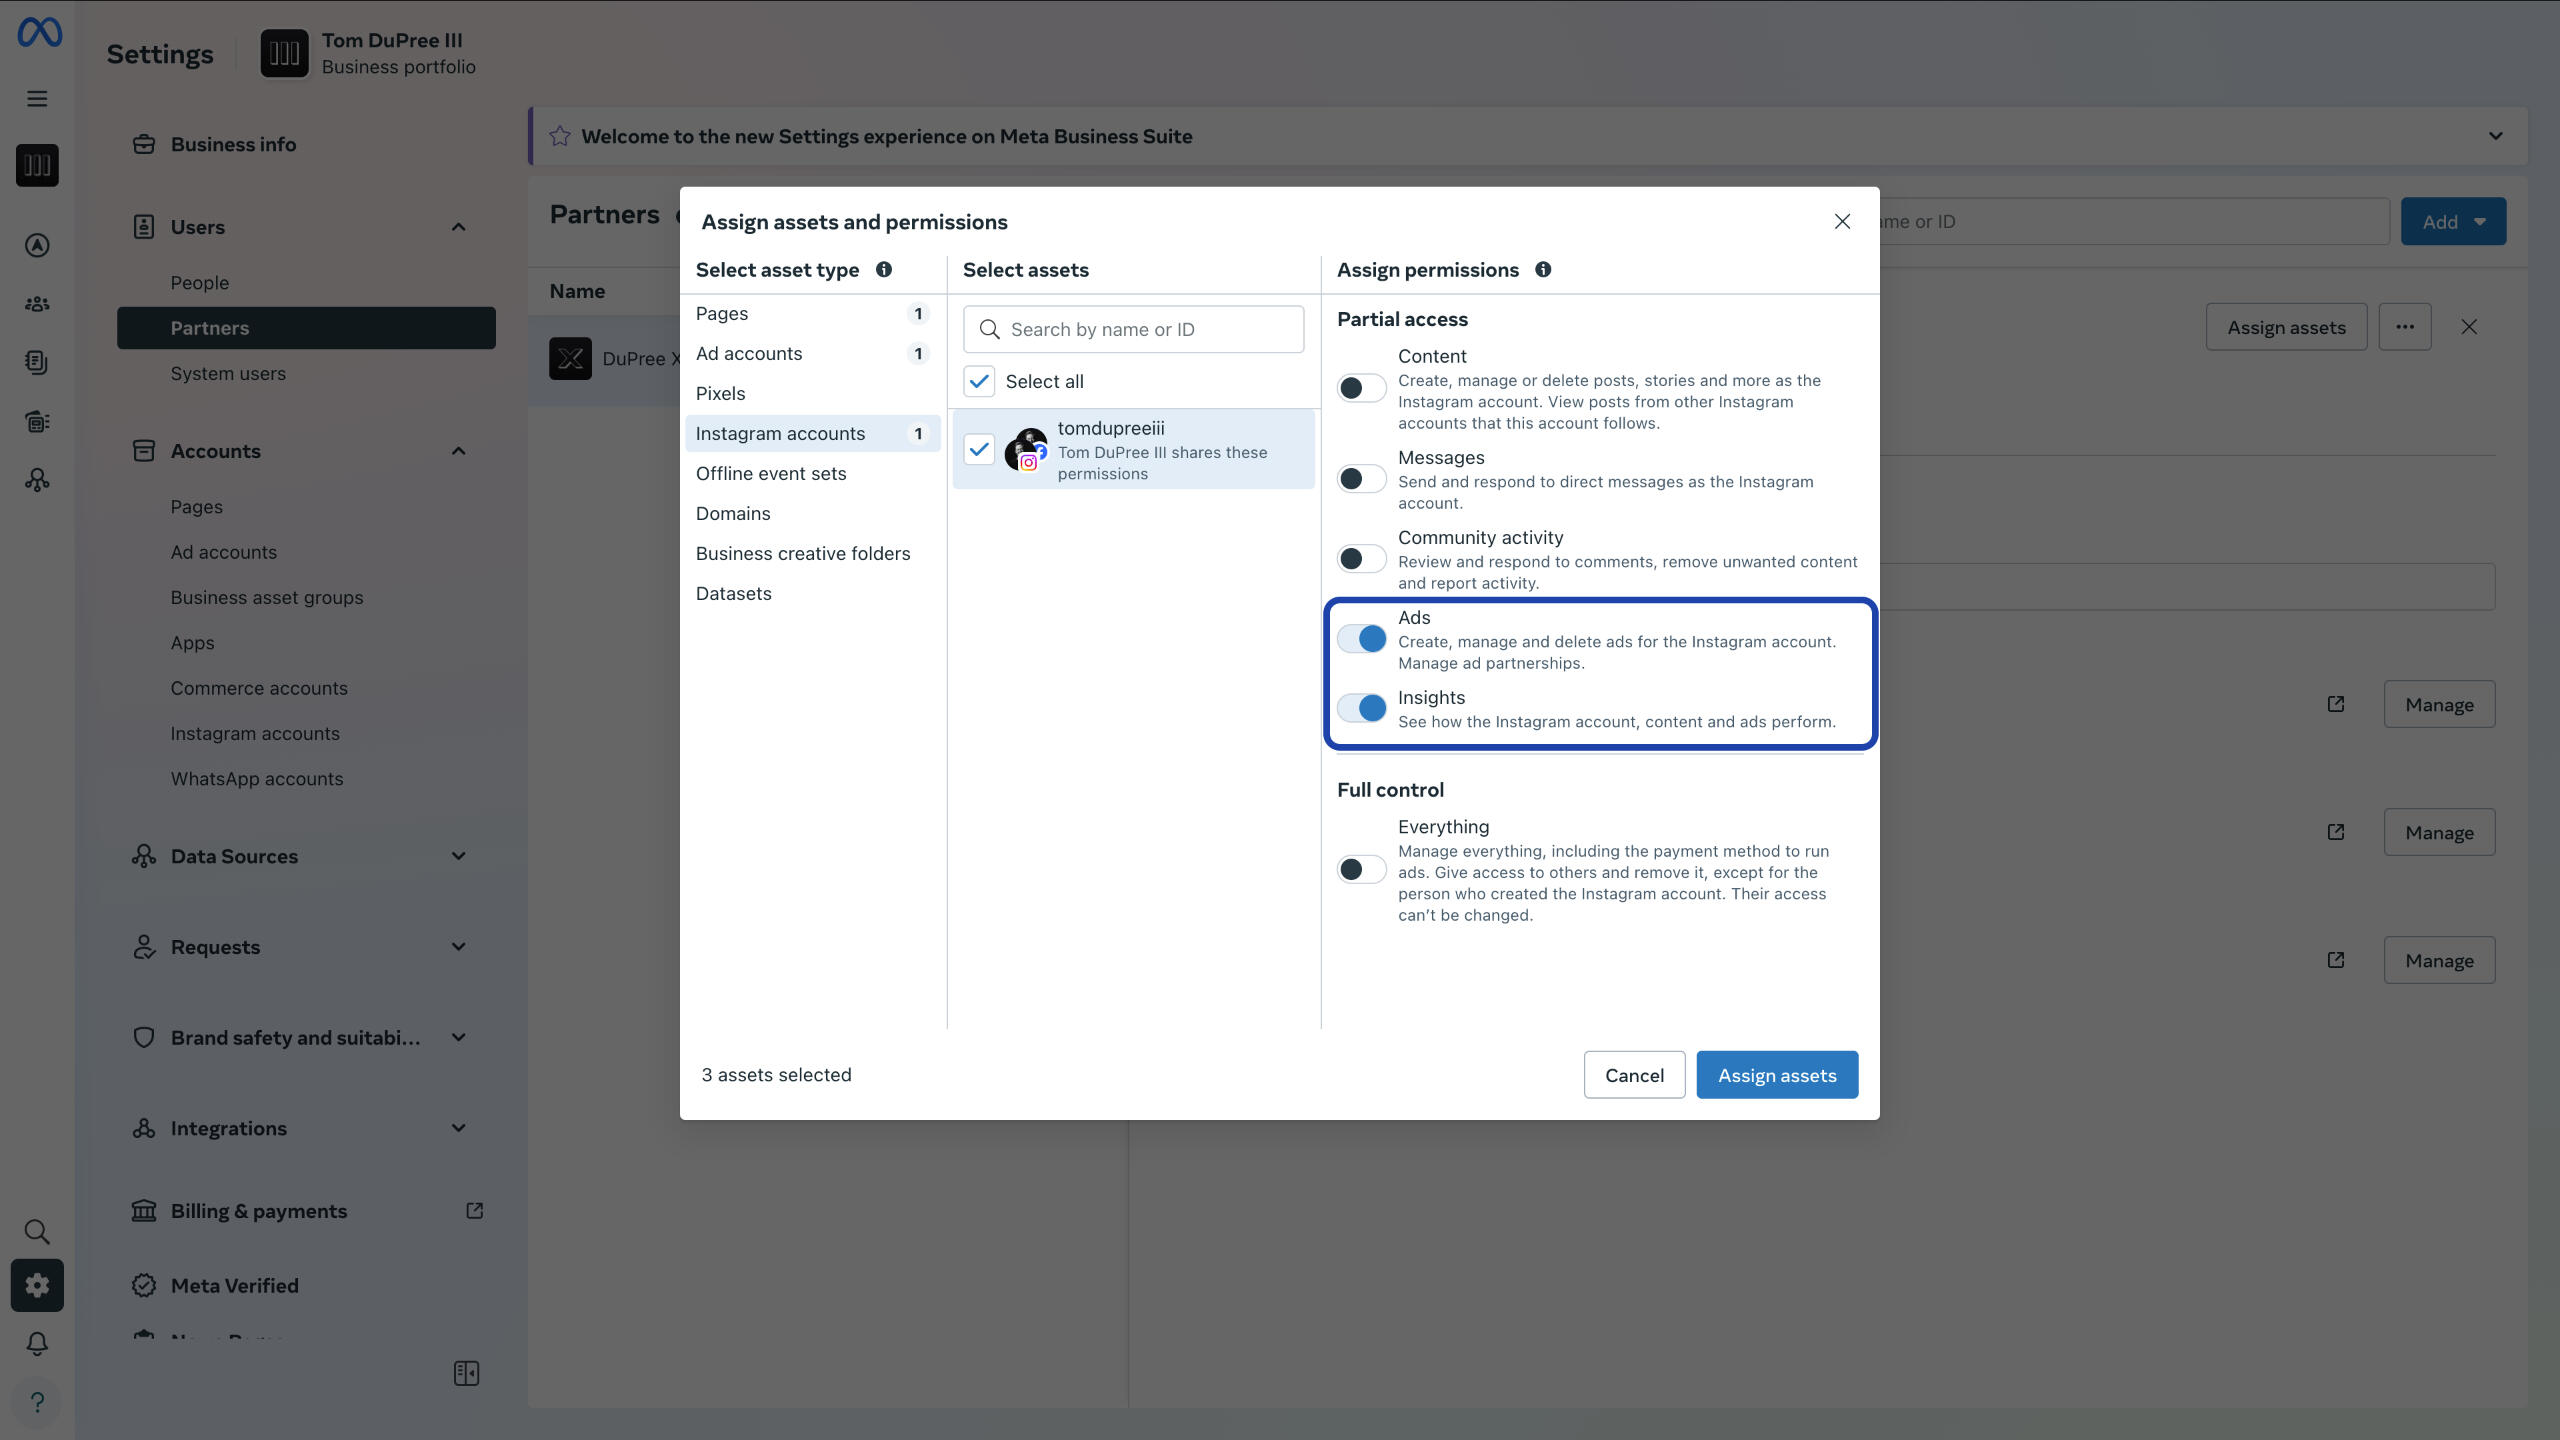The width and height of the screenshot is (2560, 1440).
Task: Collapse the Users section chevron
Action: point(458,227)
